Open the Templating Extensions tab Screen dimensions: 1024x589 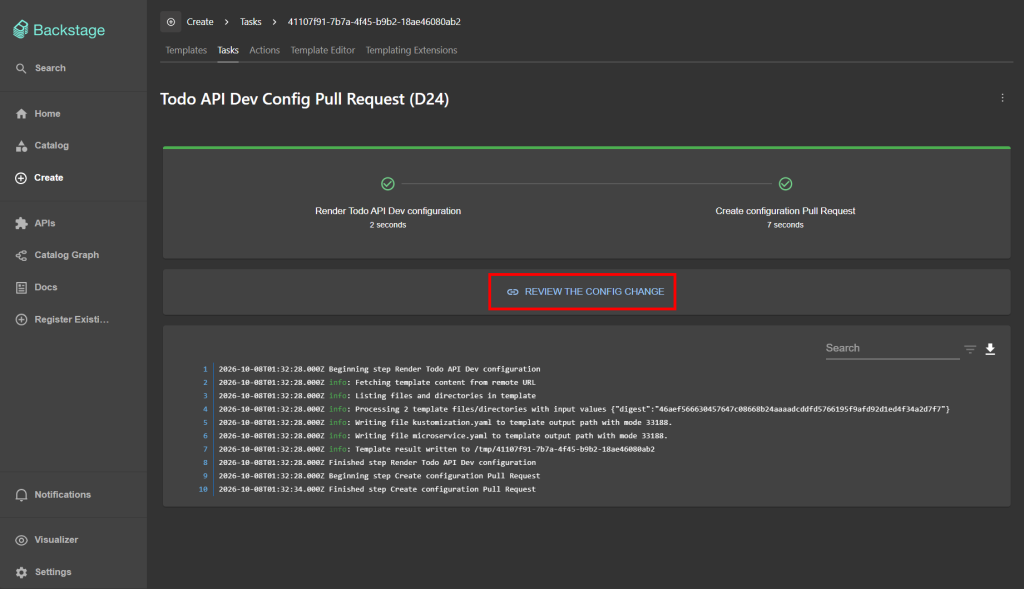coord(411,50)
